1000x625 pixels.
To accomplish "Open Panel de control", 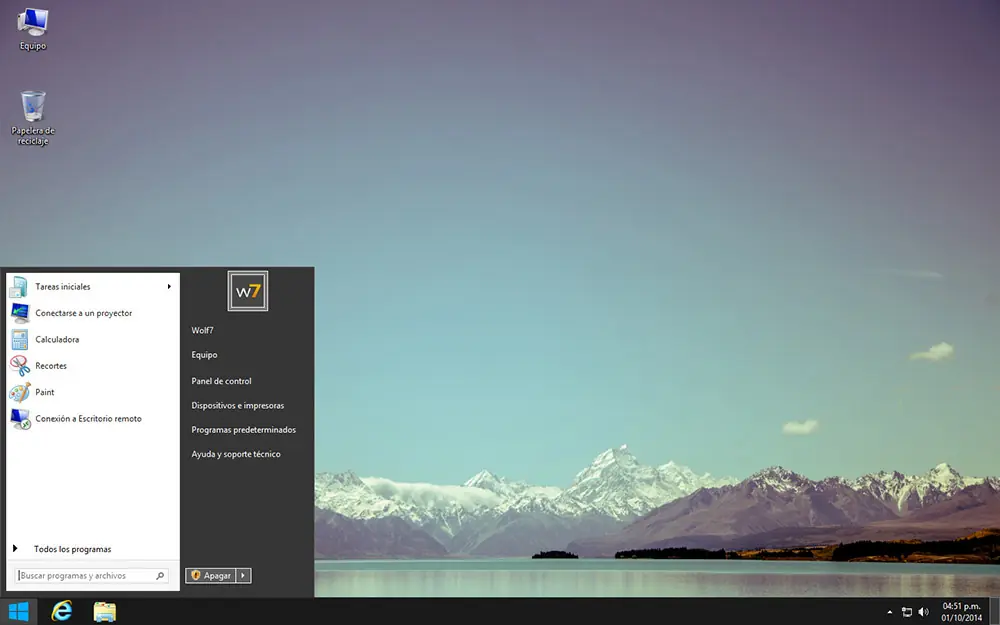I will [221, 381].
